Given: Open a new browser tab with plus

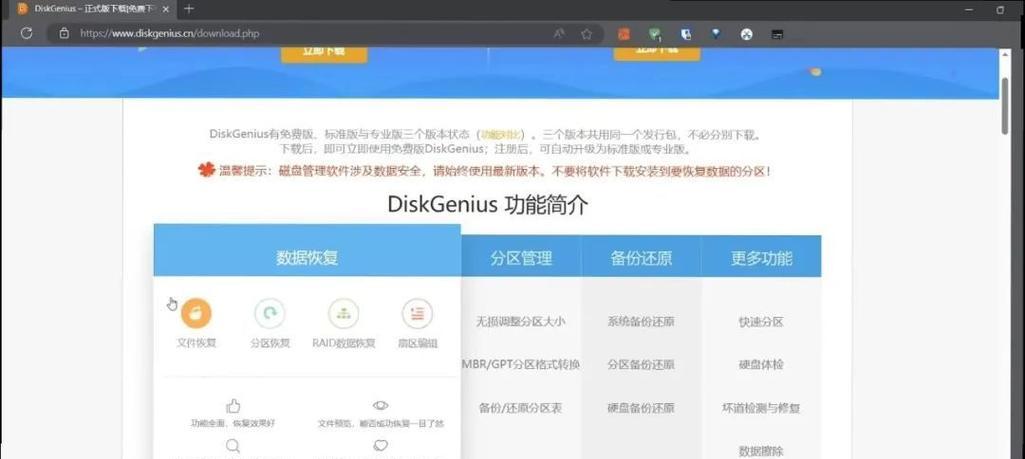Looking at the screenshot, I should 189,9.
